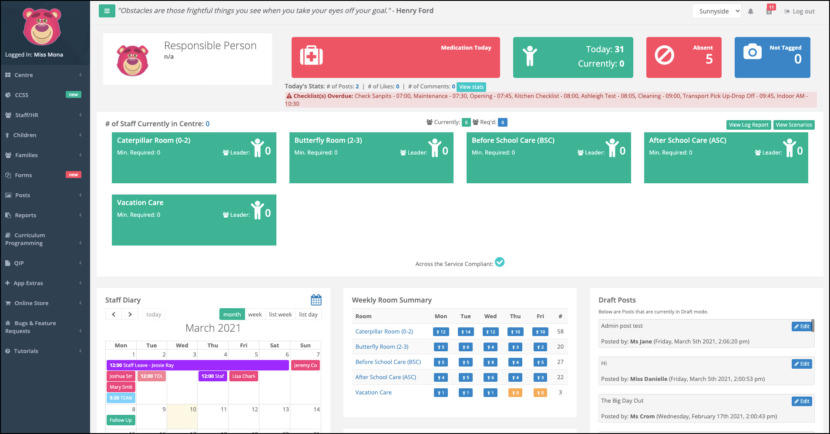Click the View Log Report button

(748, 125)
